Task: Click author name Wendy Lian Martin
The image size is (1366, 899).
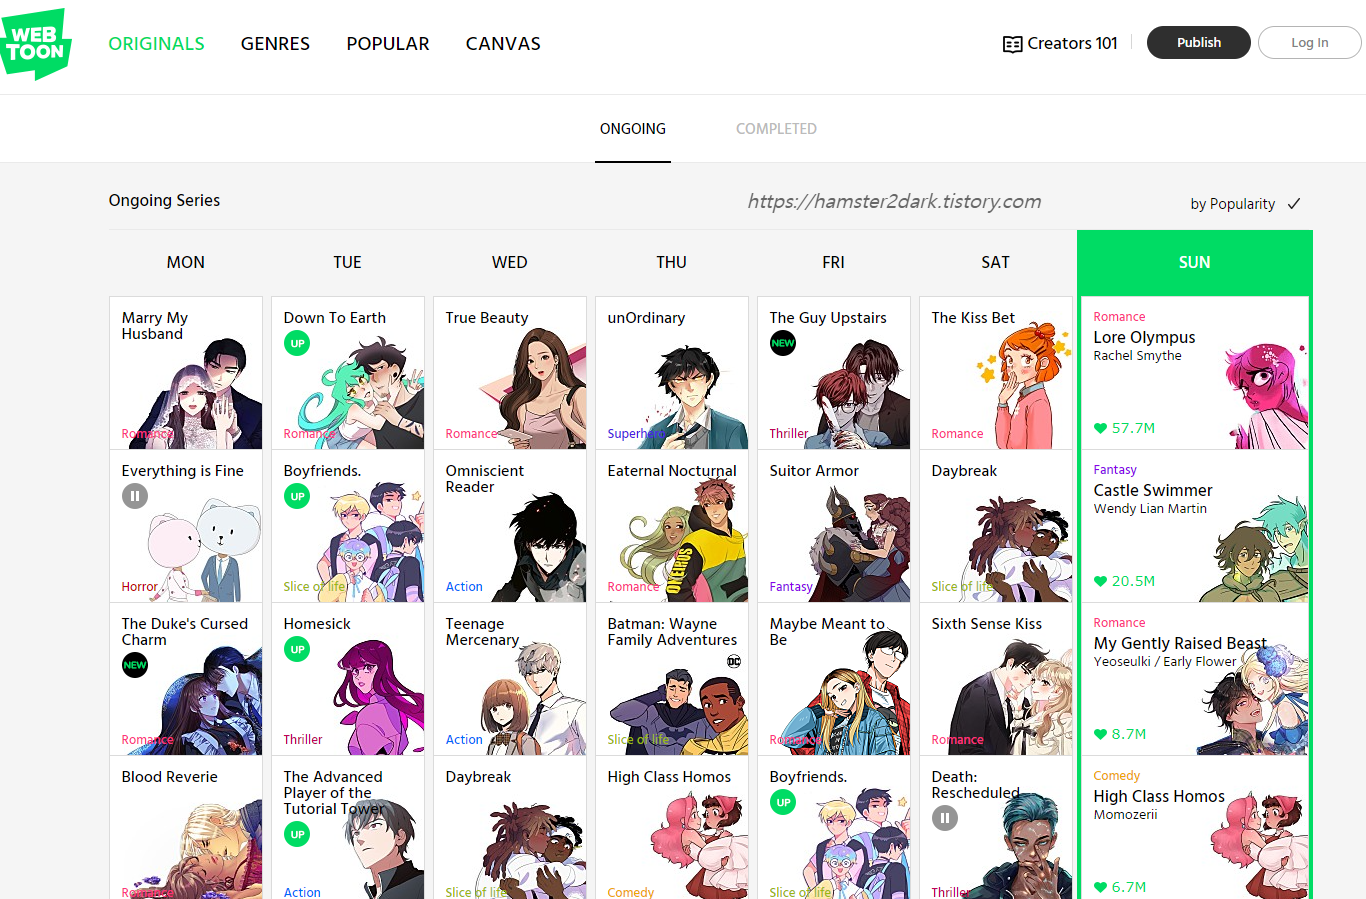Action: [x=1150, y=509]
